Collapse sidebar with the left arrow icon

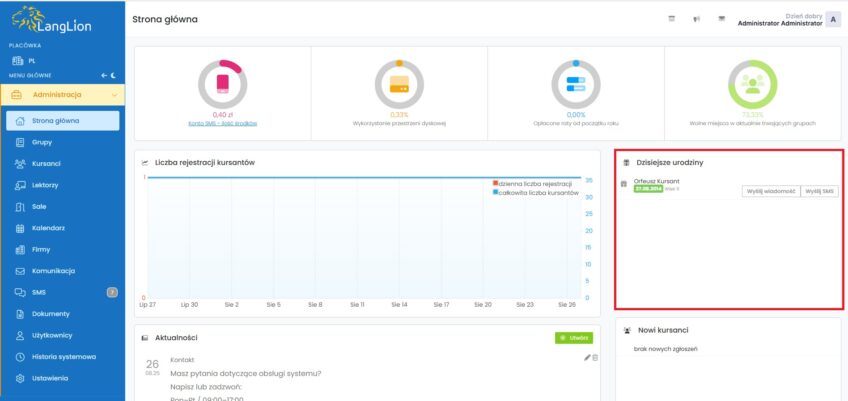point(104,76)
